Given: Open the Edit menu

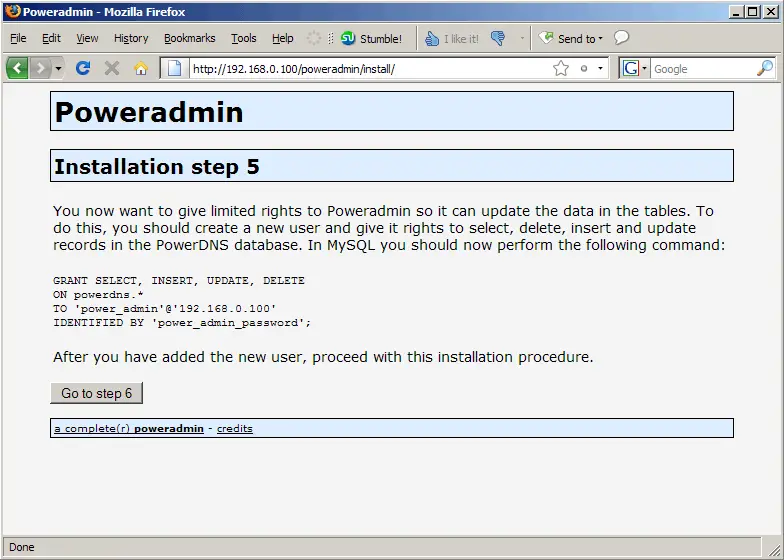Looking at the screenshot, I should pyautogui.click(x=51, y=38).
